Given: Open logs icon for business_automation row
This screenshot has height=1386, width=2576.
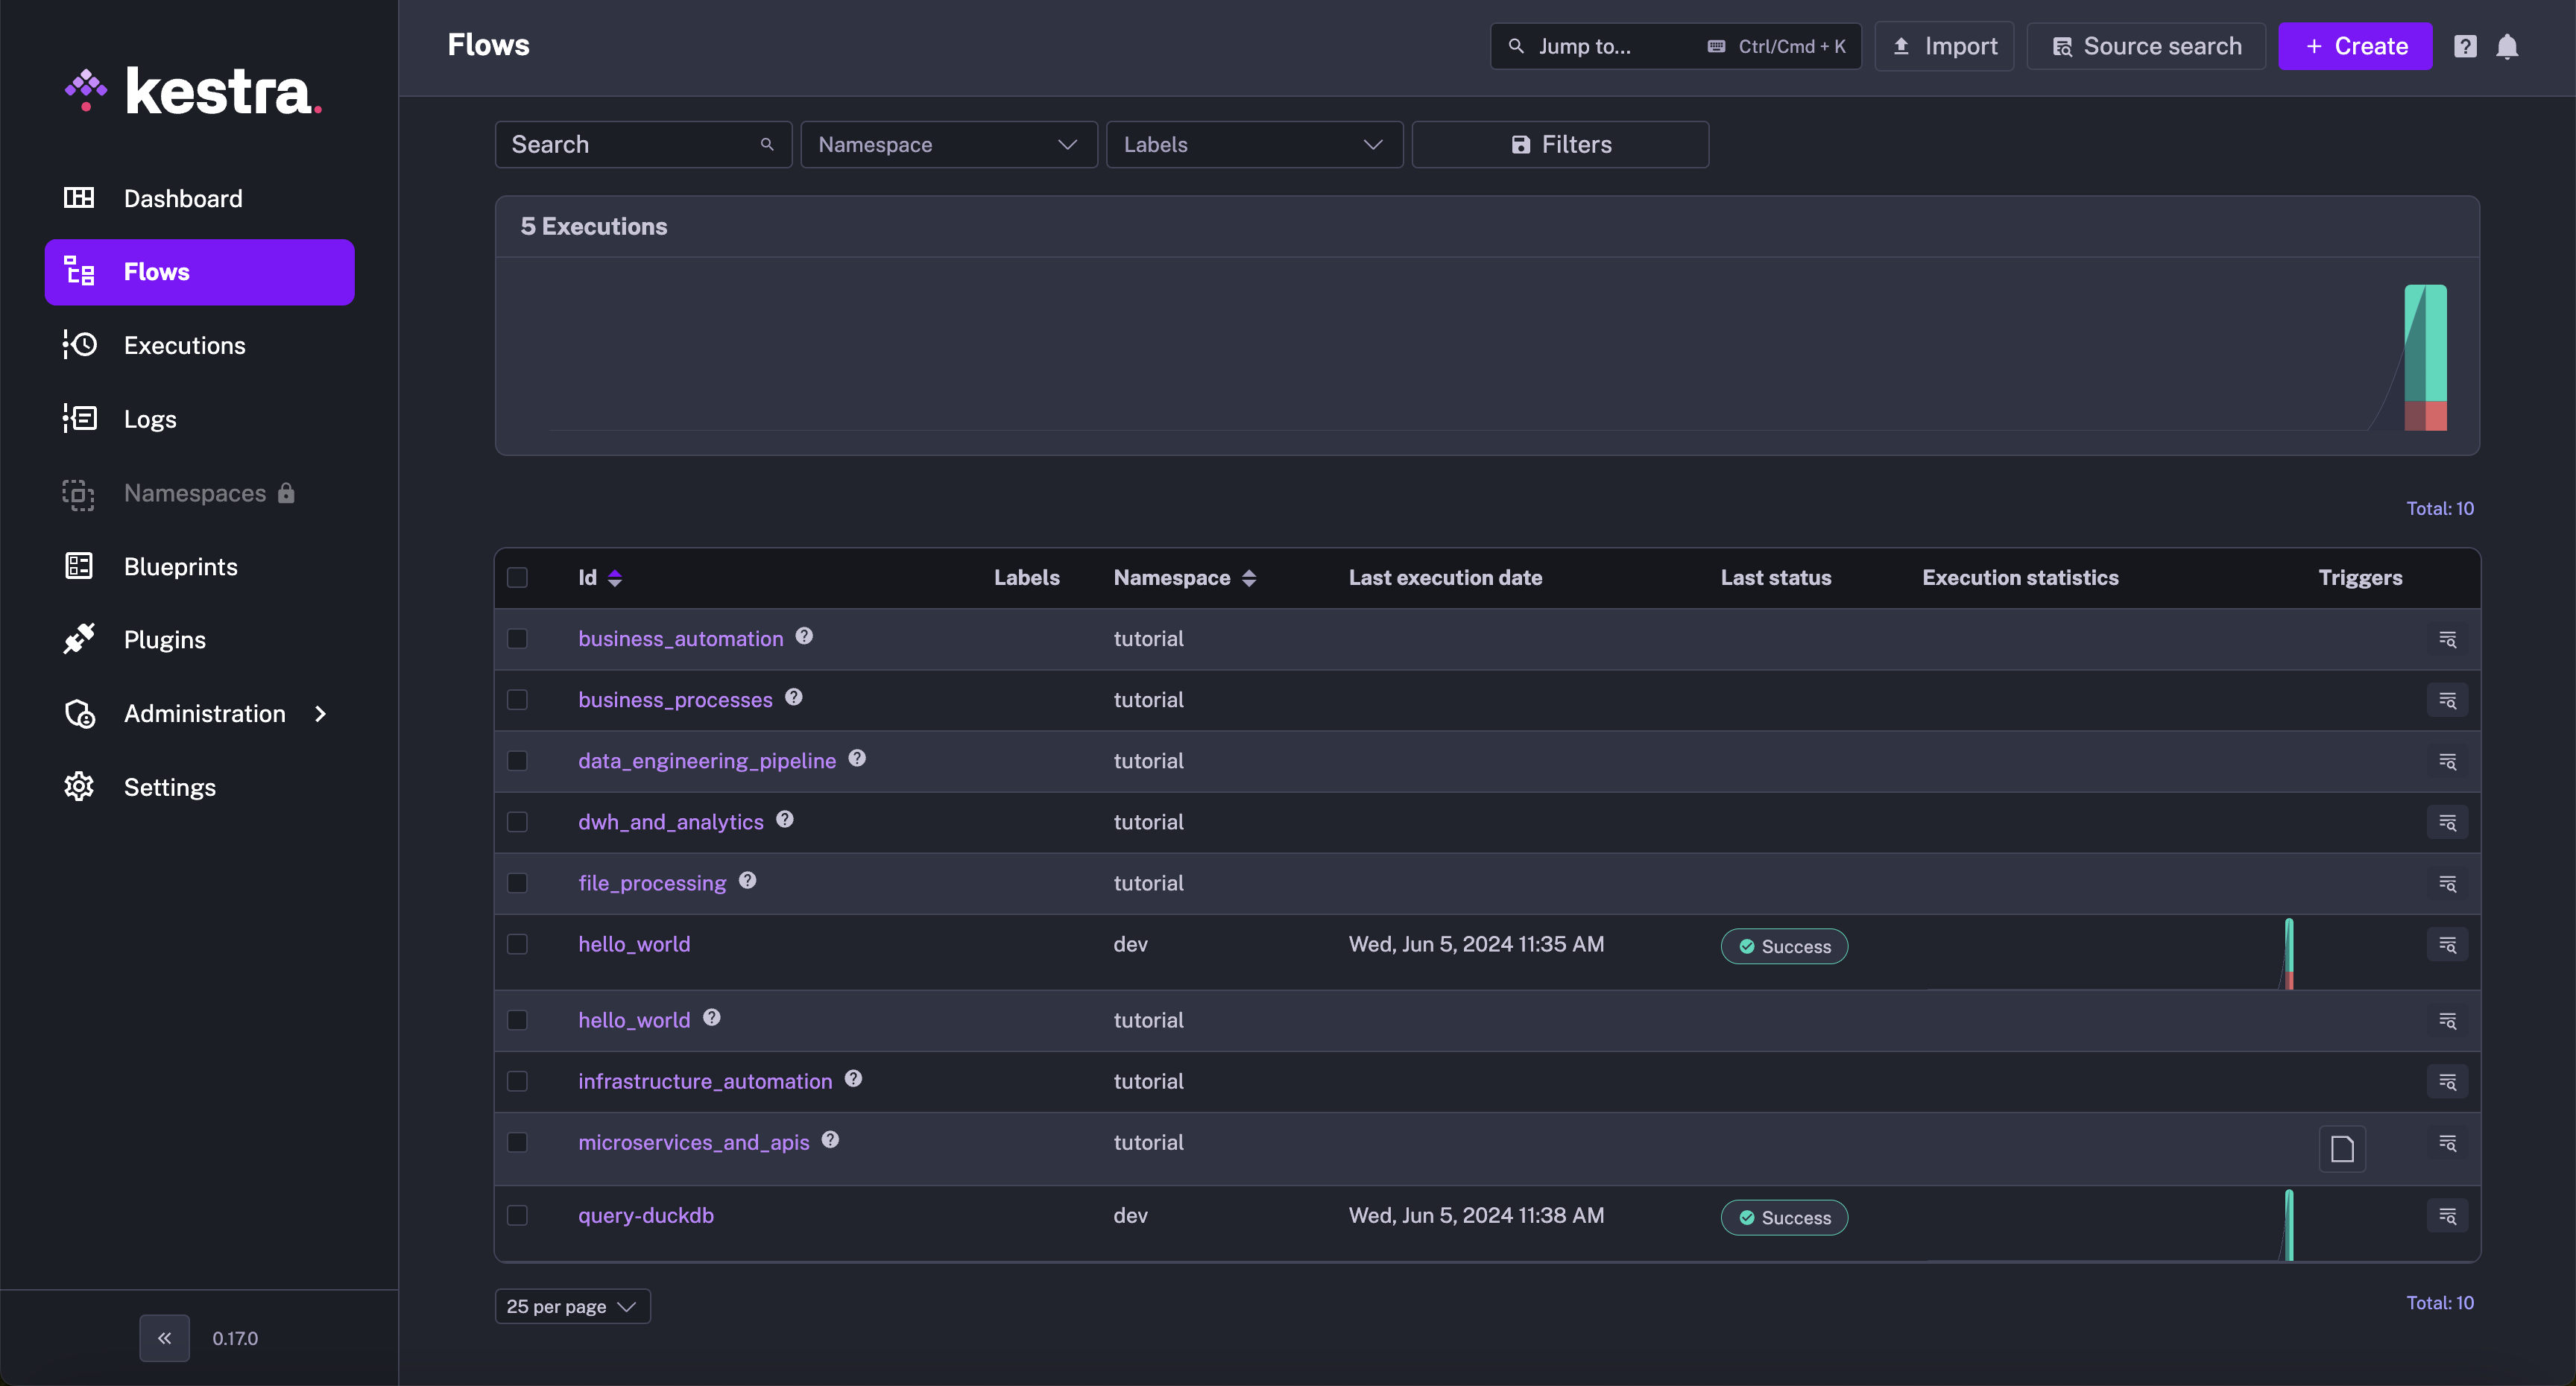Looking at the screenshot, I should (x=2447, y=639).
